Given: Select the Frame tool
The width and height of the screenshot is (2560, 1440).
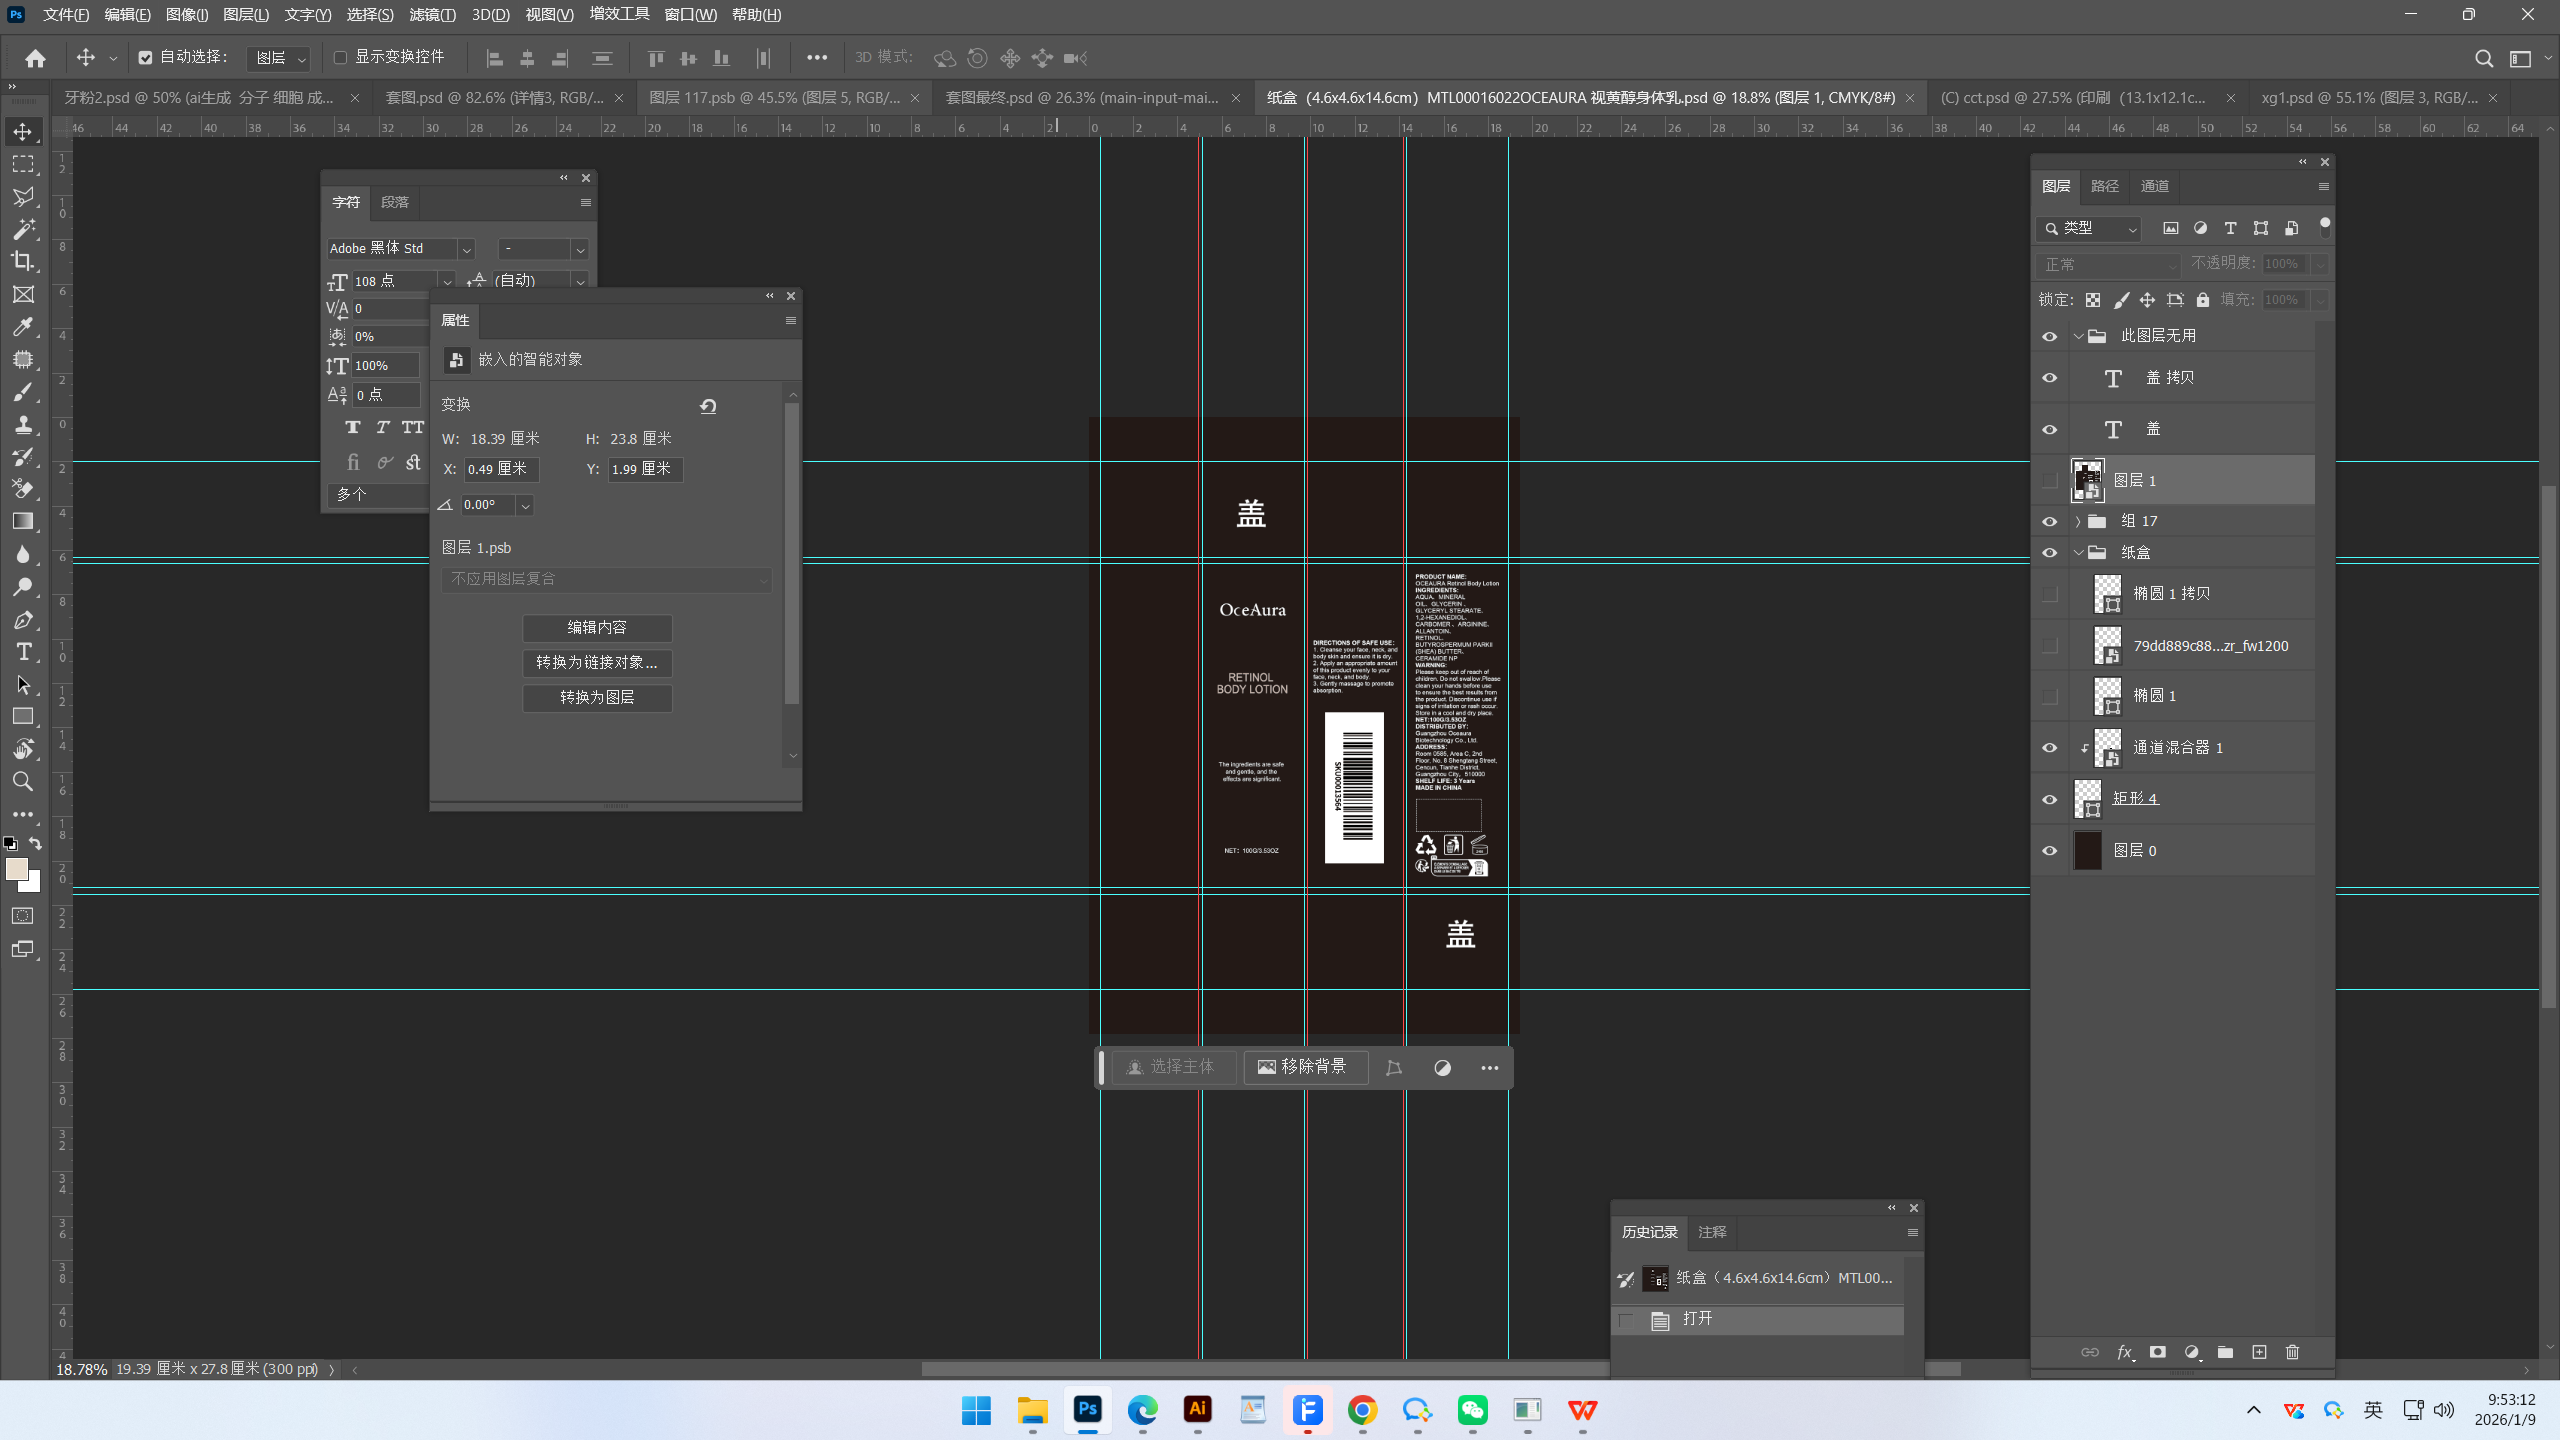Looking at the screenshot, I should click(x=22, y=294).
